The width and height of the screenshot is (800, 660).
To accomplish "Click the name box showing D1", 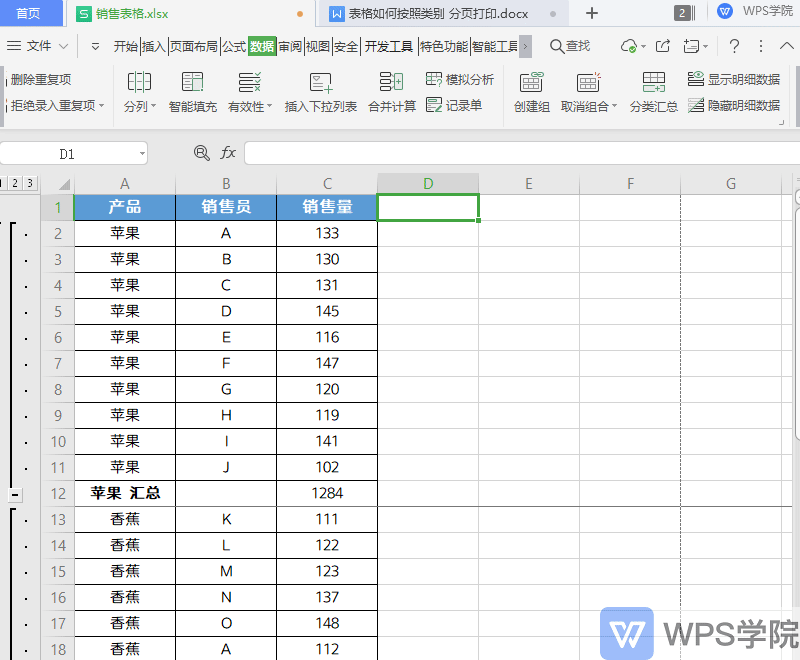I will (67, 154).
